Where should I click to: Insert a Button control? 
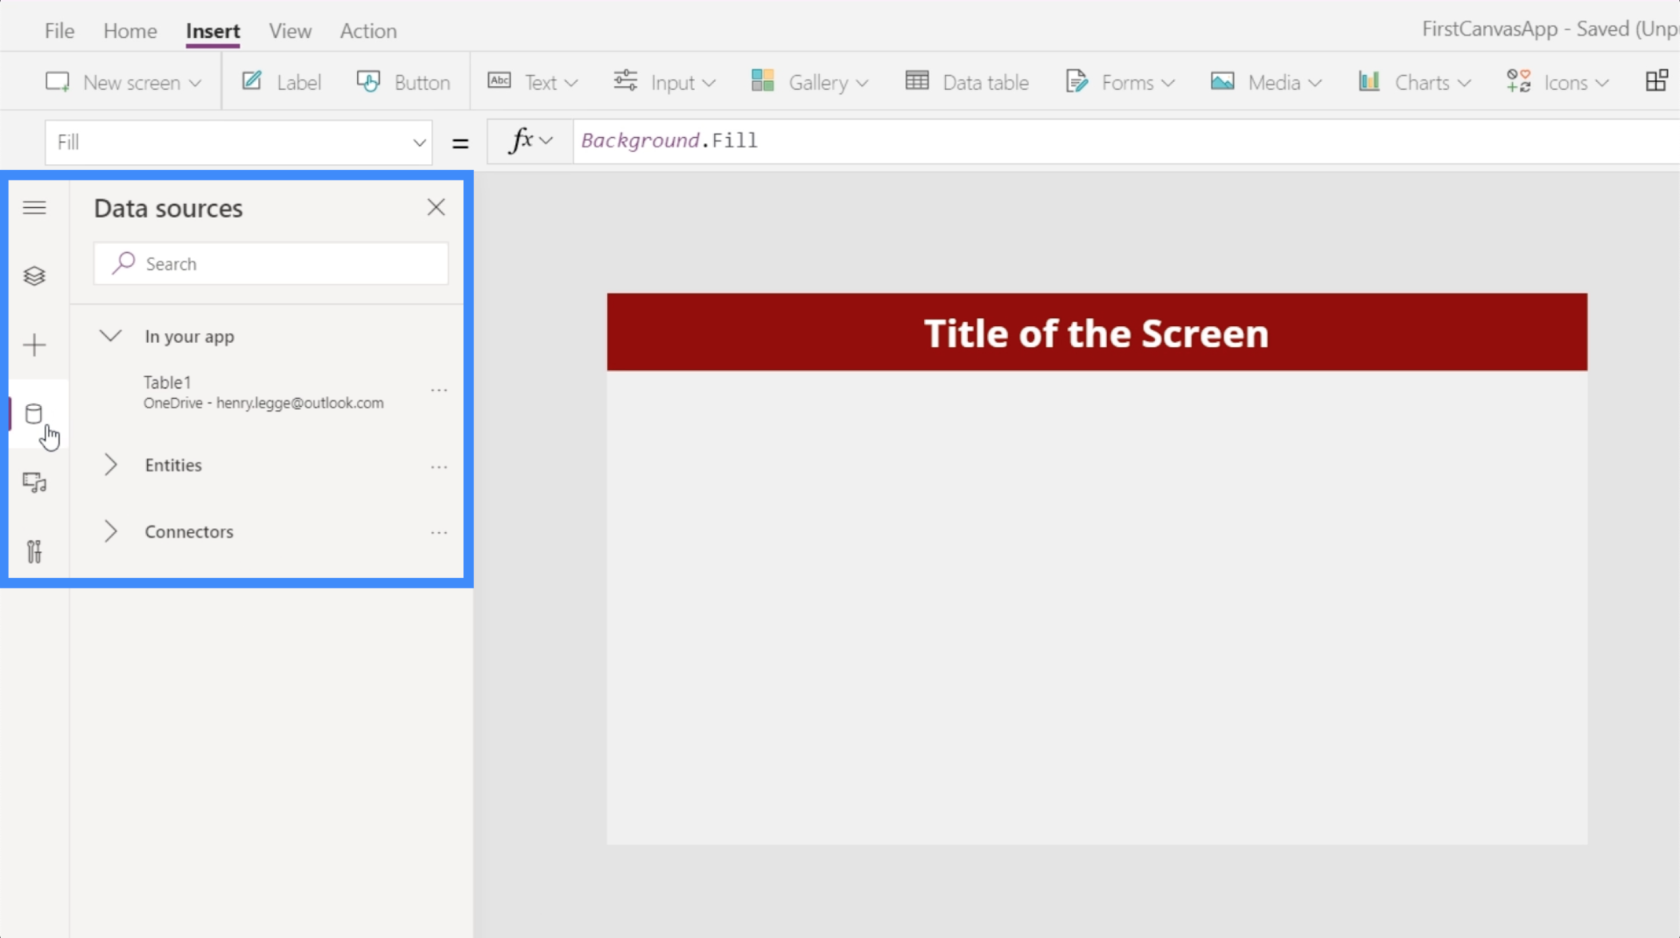pyautogui.click(x=404, y=82)
